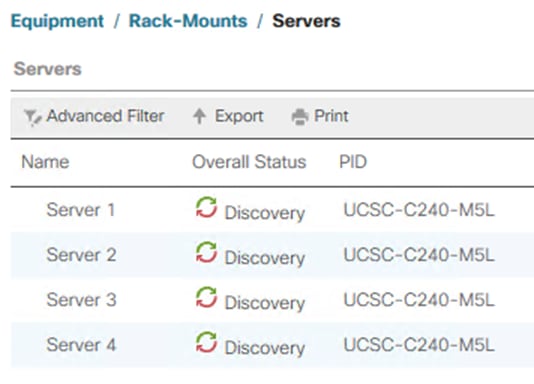
Task: Select the Server 4 row
Action: tap(272, 345)
